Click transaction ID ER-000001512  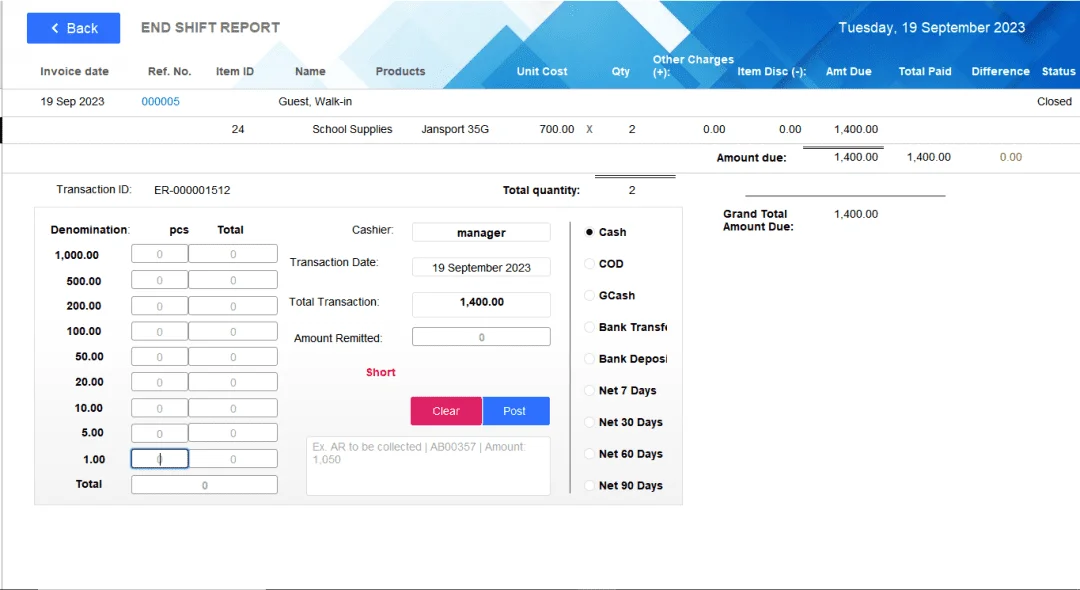point(192,190)
